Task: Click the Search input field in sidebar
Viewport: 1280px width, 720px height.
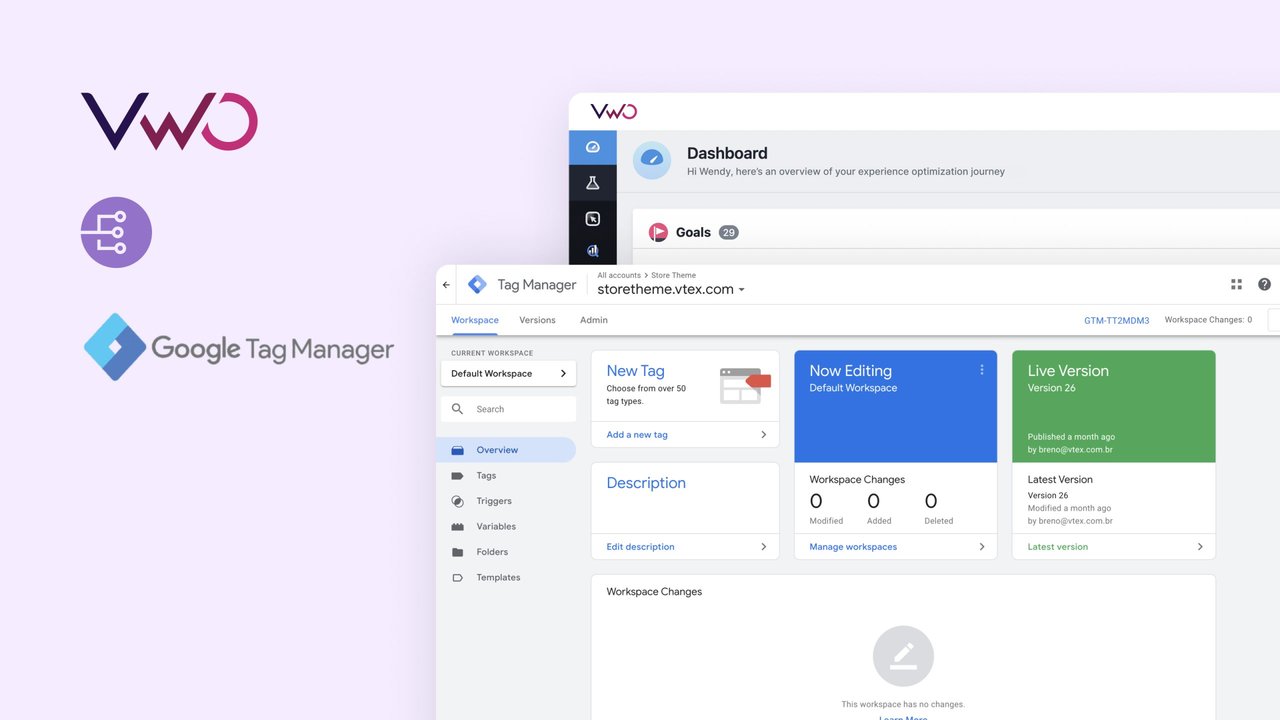Action: click(x=508, y=409)
